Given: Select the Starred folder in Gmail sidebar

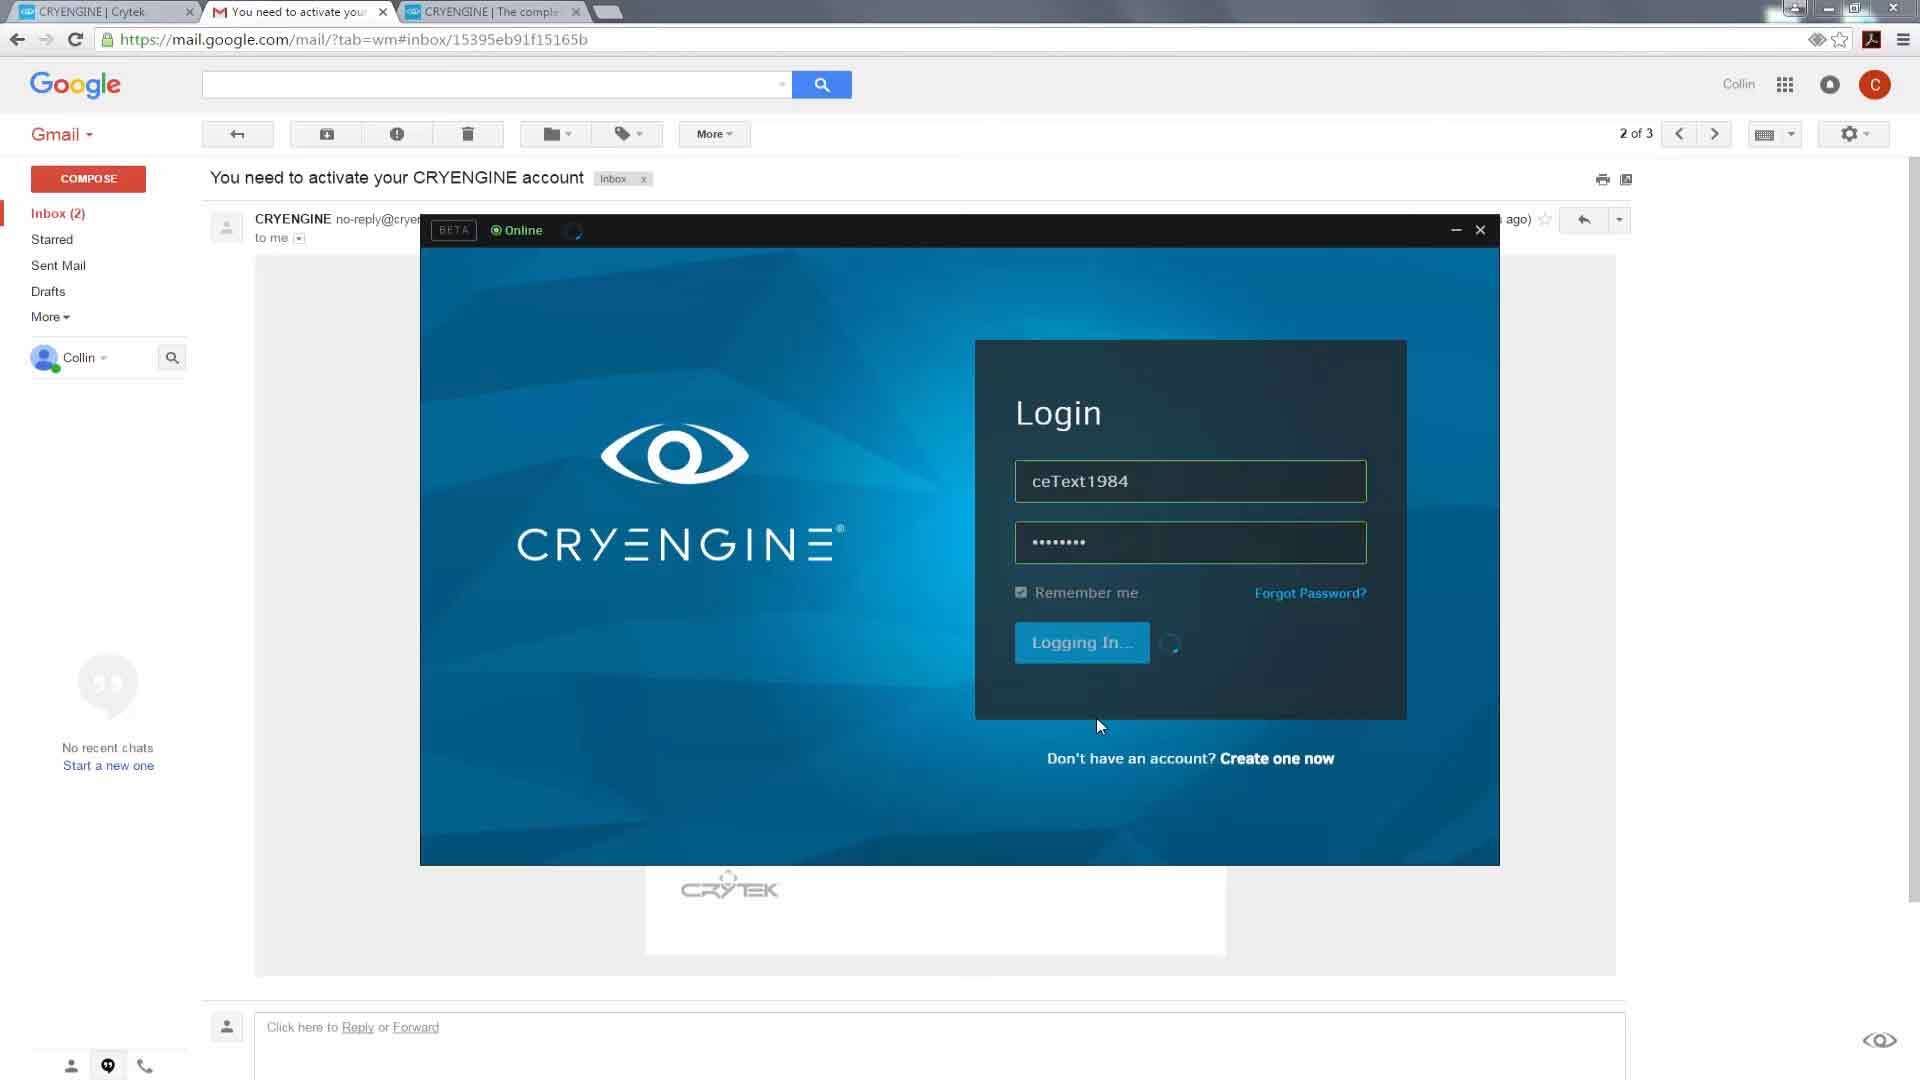Looking at the screenshot, I should [51, 239].
